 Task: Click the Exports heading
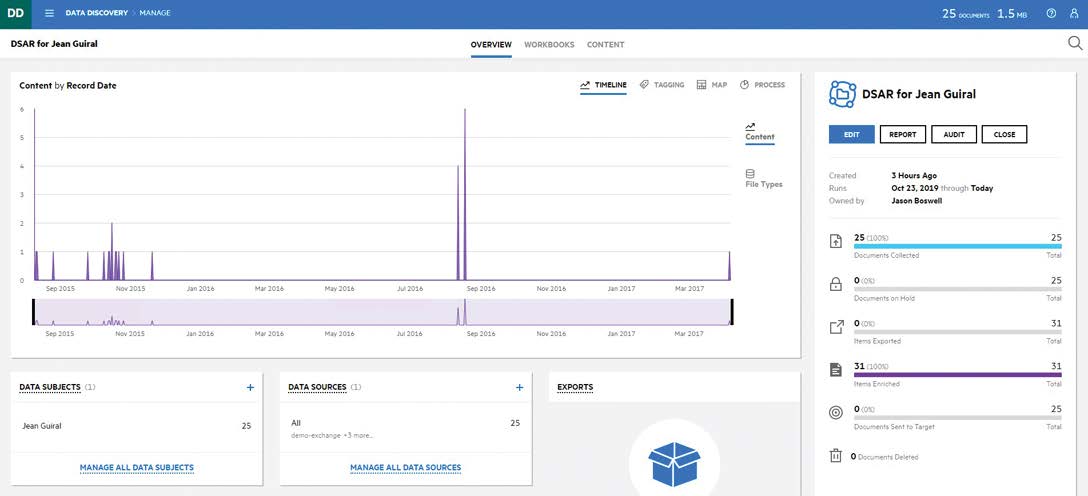coord(575,387)
